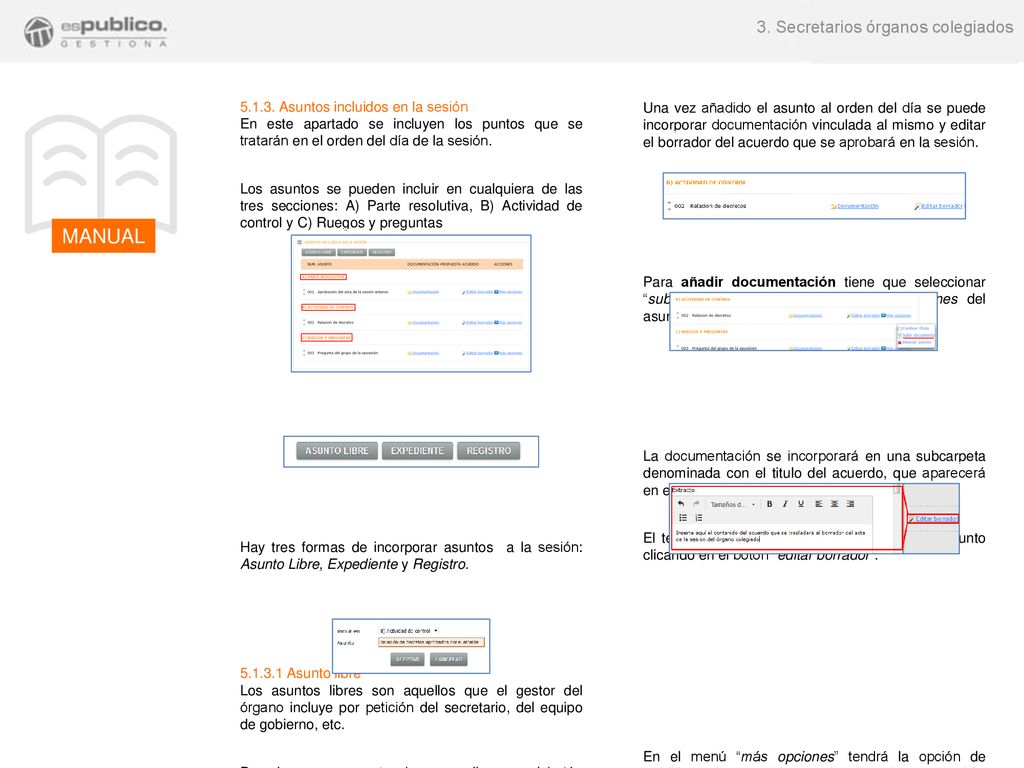The image size is (1024, 768).
Task: Click the esPublico Gestiona logo
Action: click(96, 32)
